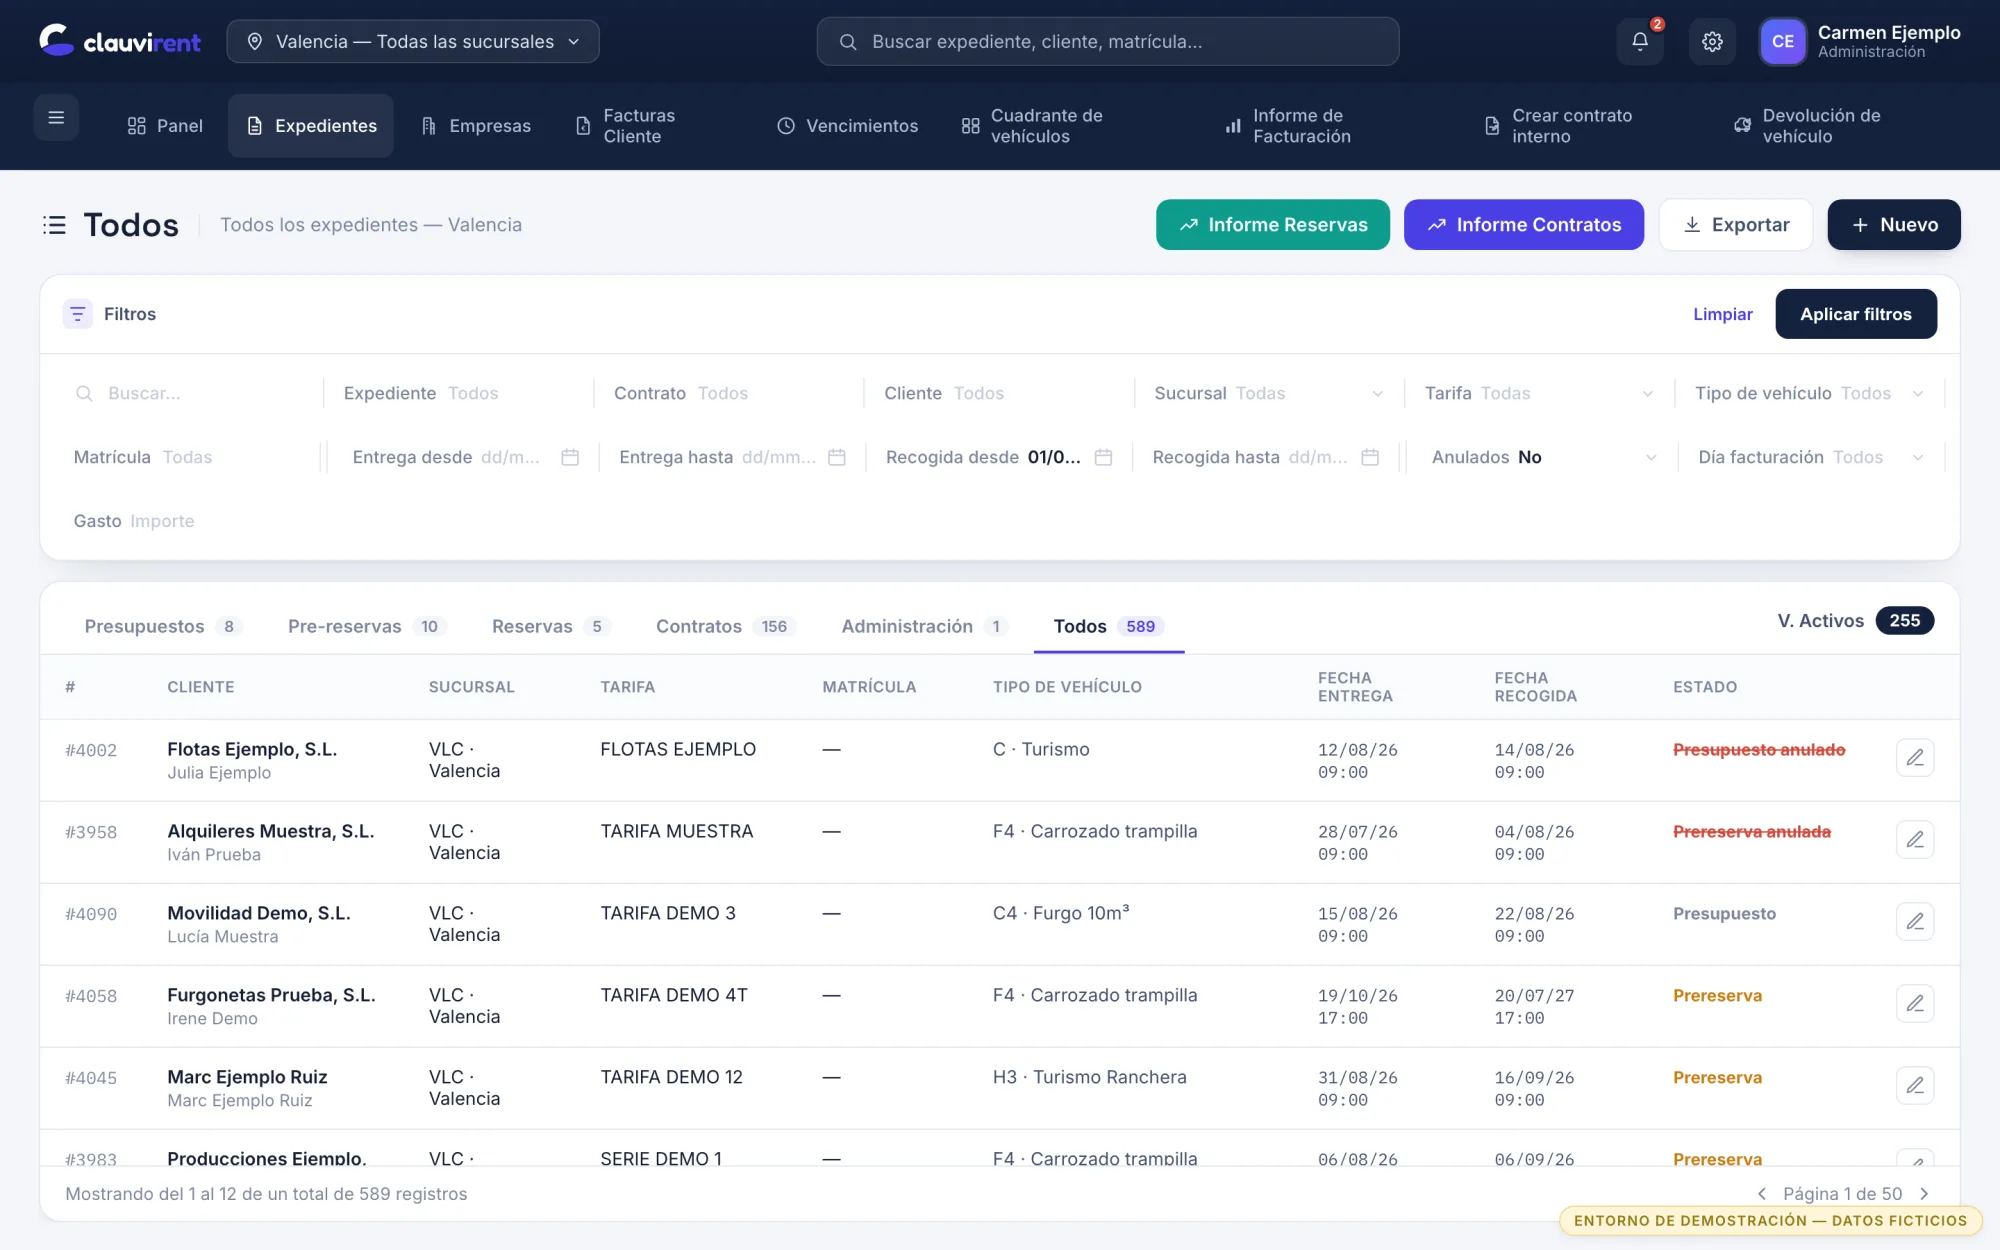This screenshot has height=1250, width=2000.
Task: Click the Gasto Importe filter field
Action: 190,521
